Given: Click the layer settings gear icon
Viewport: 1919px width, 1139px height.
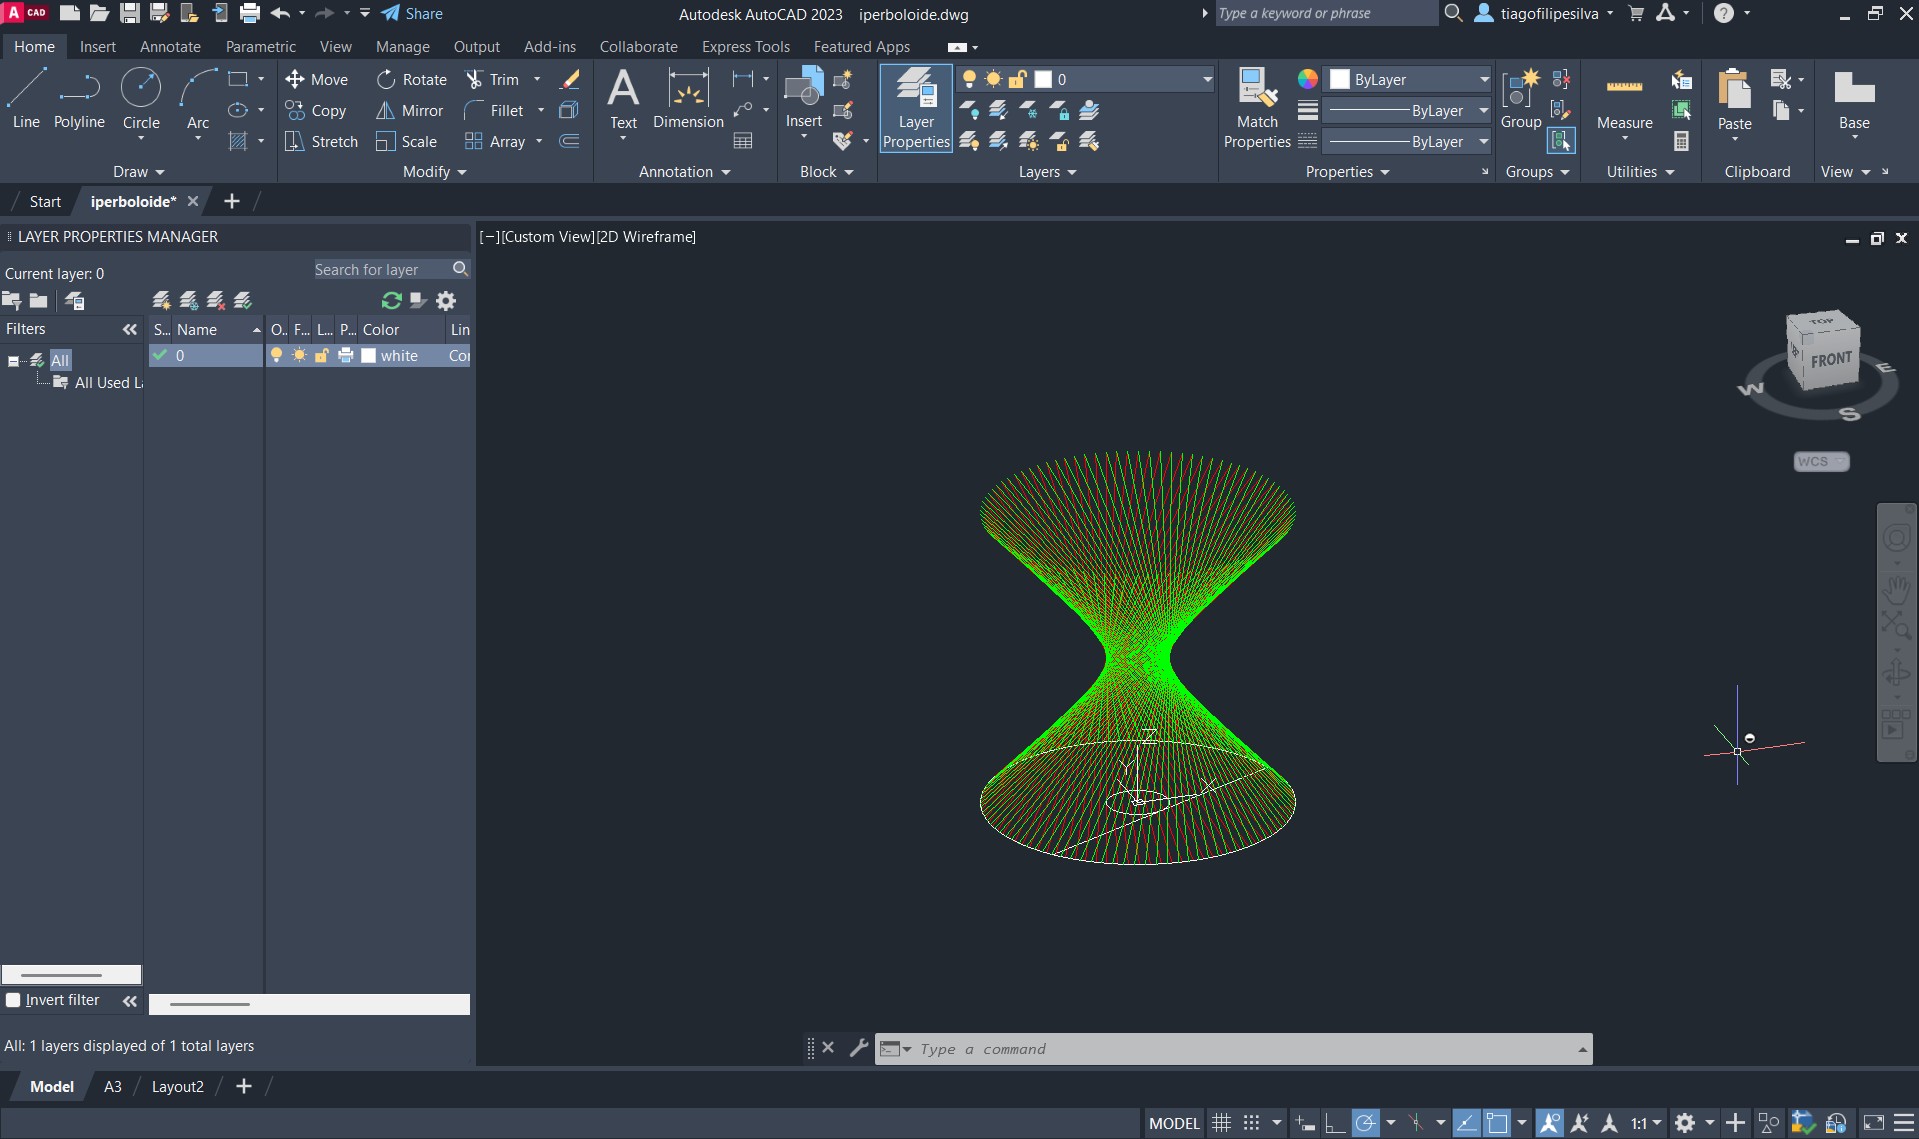Looking at the screenshot, I should (x=446, y=301).
